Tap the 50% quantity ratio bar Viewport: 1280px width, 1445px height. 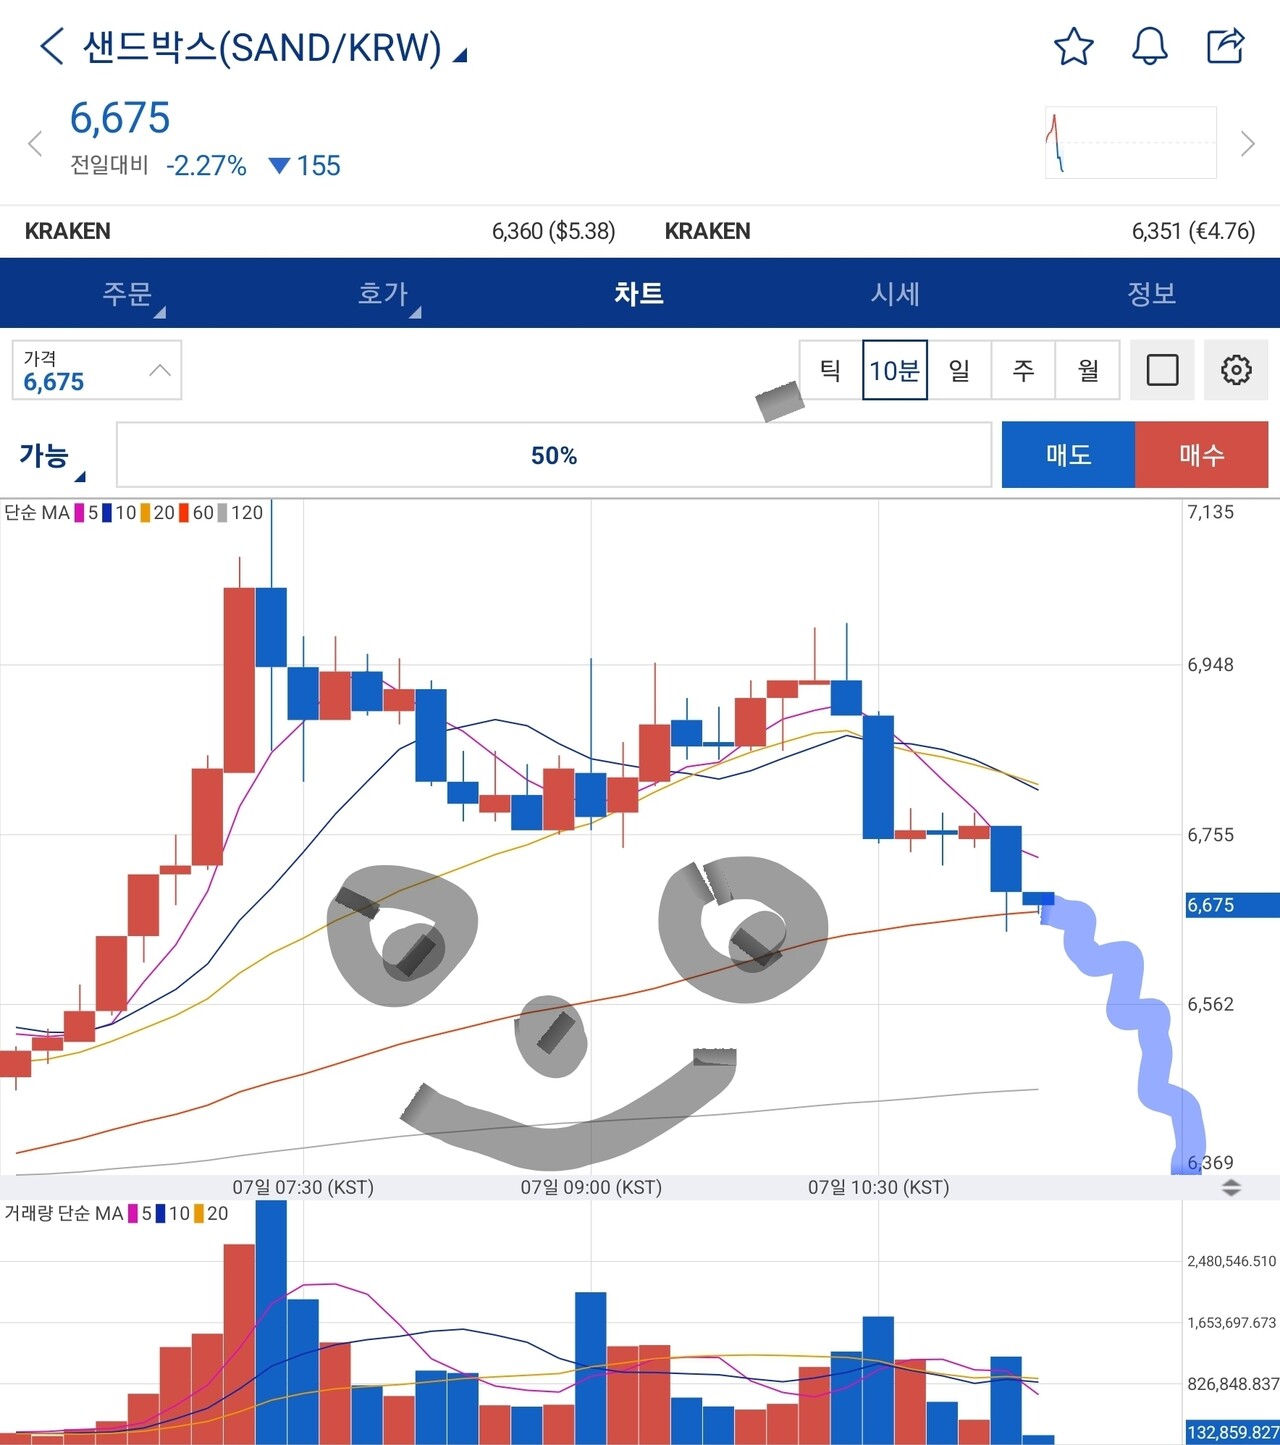pyautogui.click(x=554, y=456)
